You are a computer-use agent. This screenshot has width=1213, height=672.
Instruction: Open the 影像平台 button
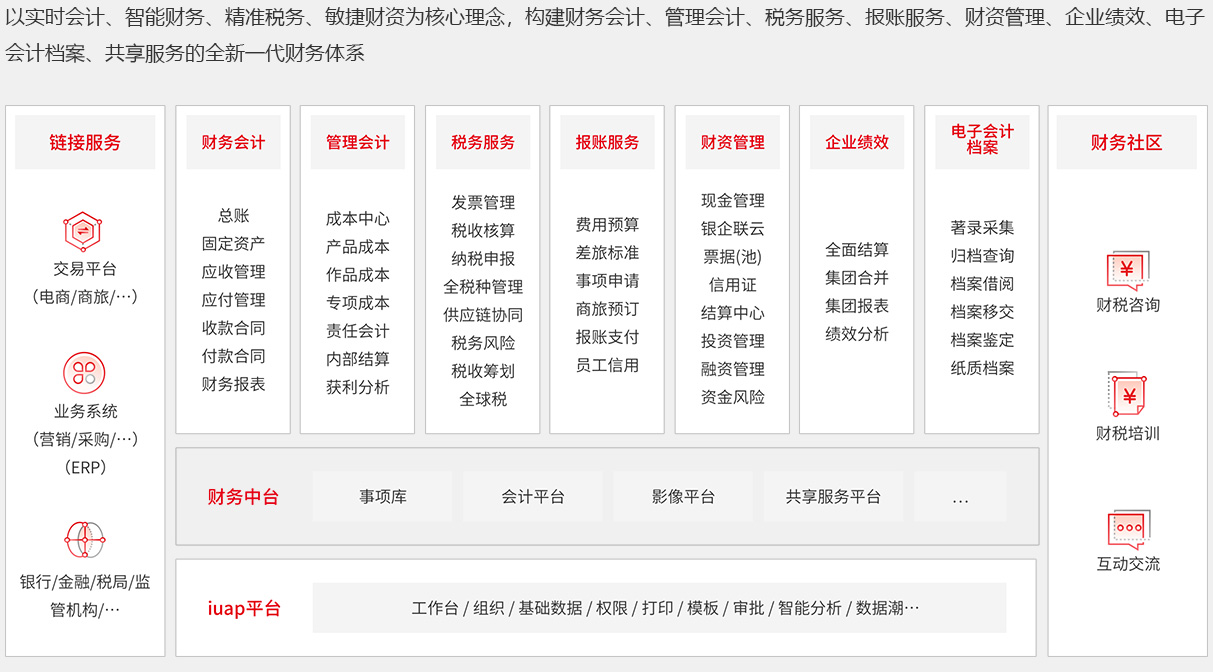[683, 497]
